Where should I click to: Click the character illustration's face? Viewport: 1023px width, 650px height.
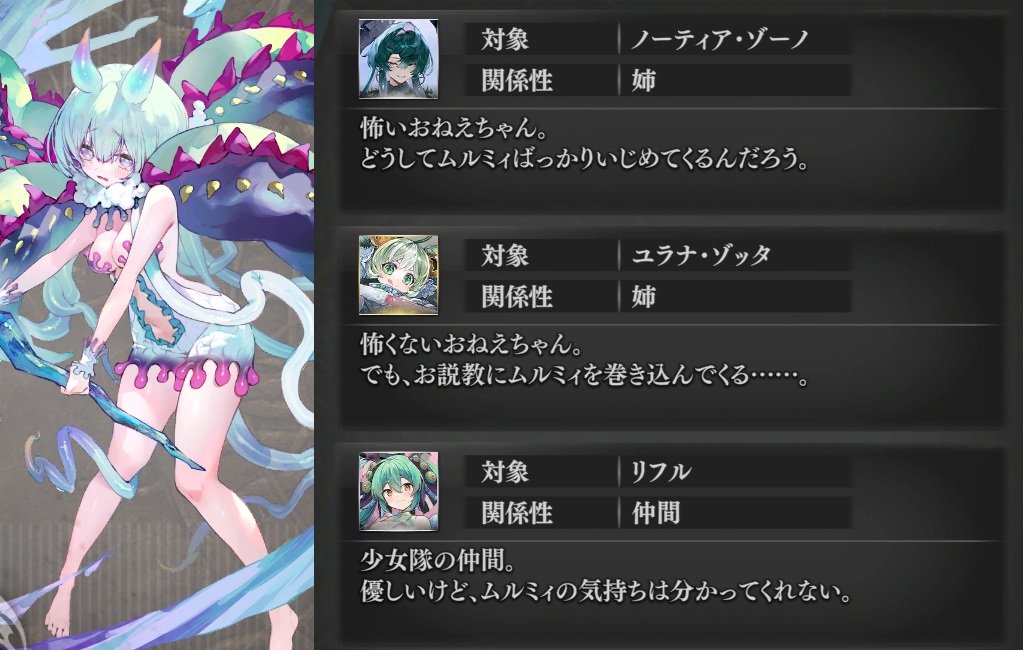pos(116,160)
